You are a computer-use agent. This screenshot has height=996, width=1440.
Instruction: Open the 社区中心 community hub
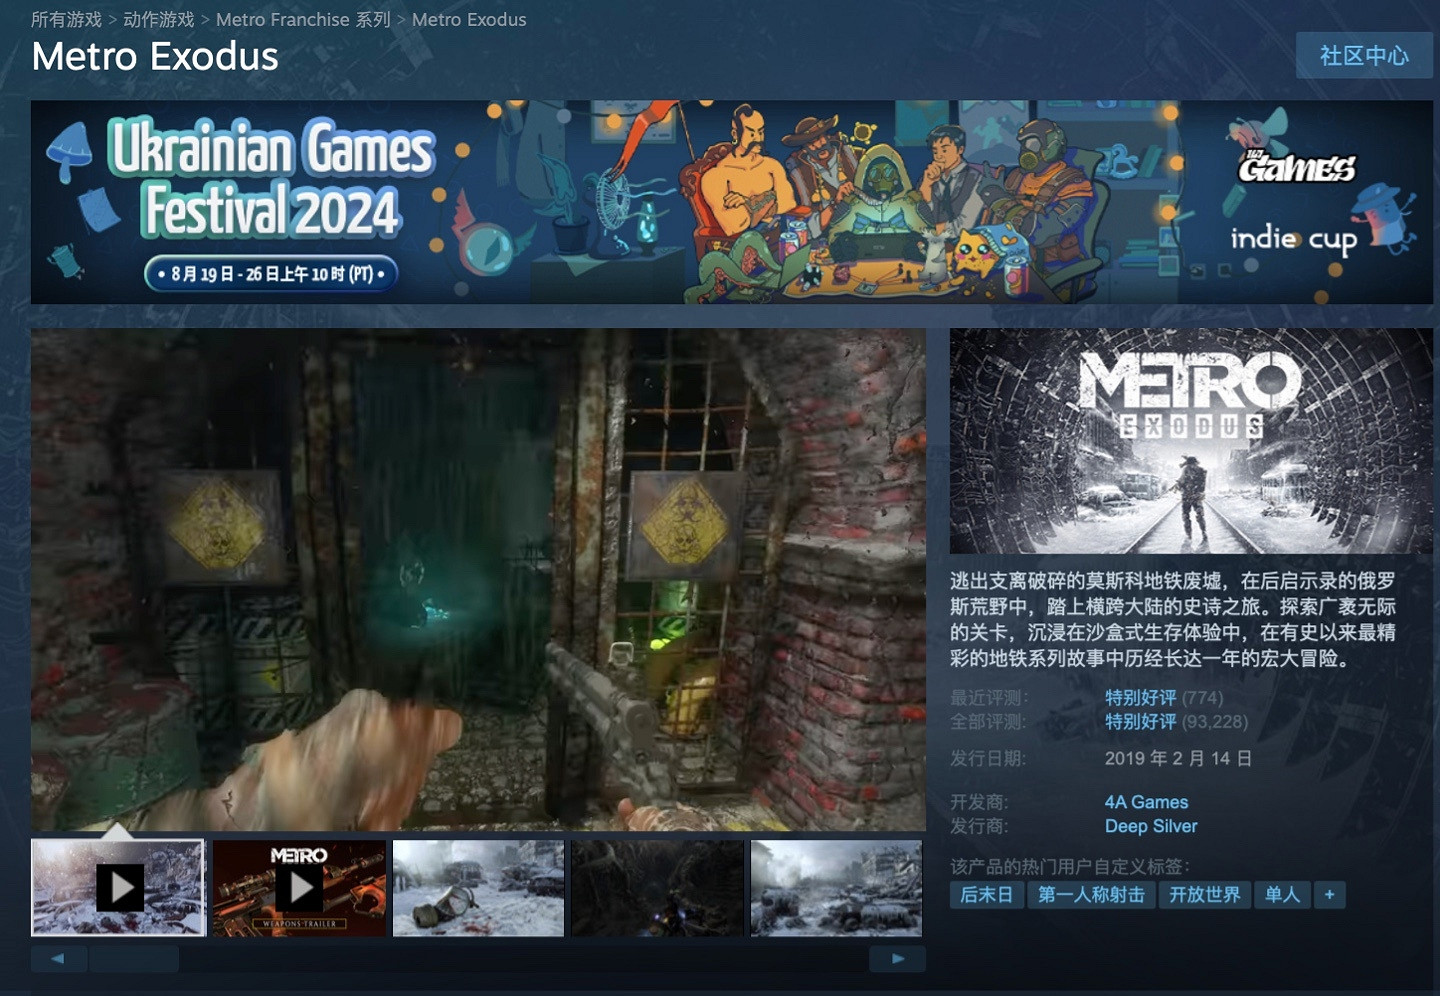1363,56
